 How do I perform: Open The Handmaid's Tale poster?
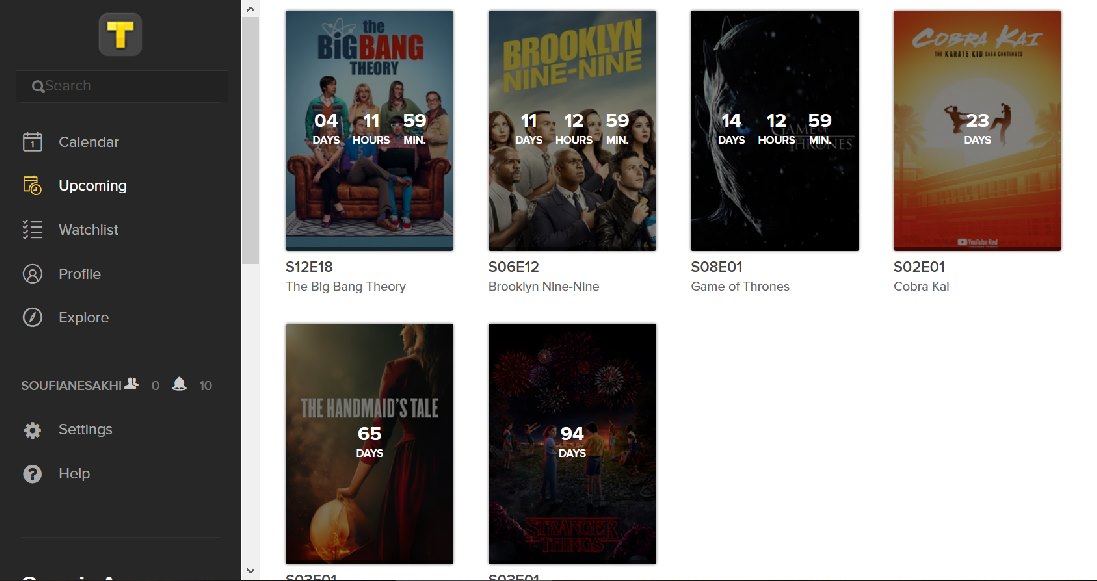point(369,444)
